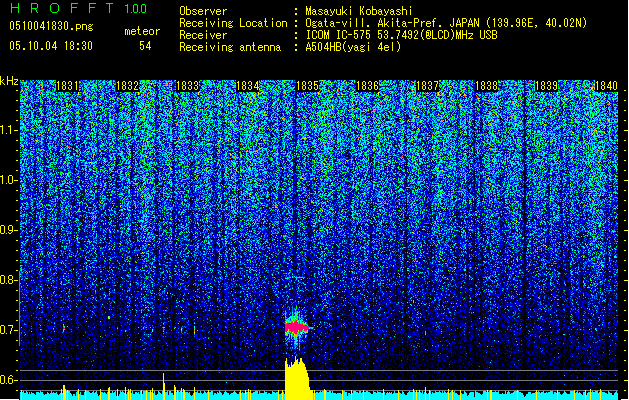This screenshot has width=629, height=400.
Task: Click the name Masayuki Kobayashi
Action: coord(359,11)
